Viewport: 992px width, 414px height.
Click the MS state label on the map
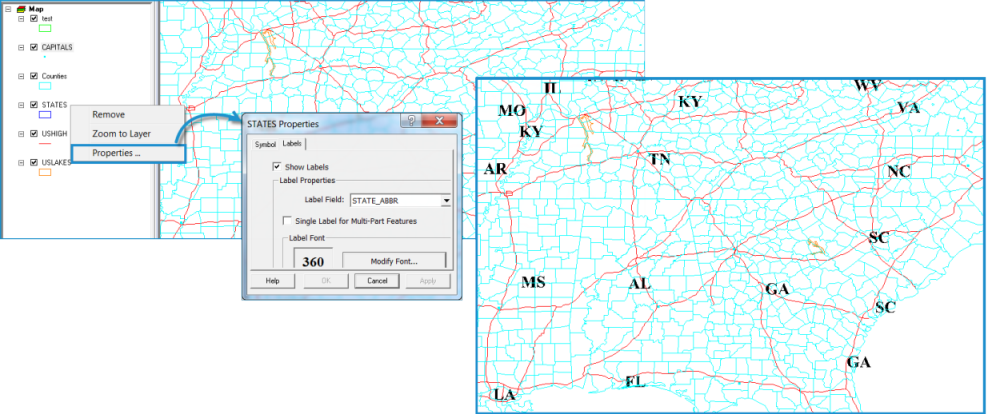tap(533, 282)
